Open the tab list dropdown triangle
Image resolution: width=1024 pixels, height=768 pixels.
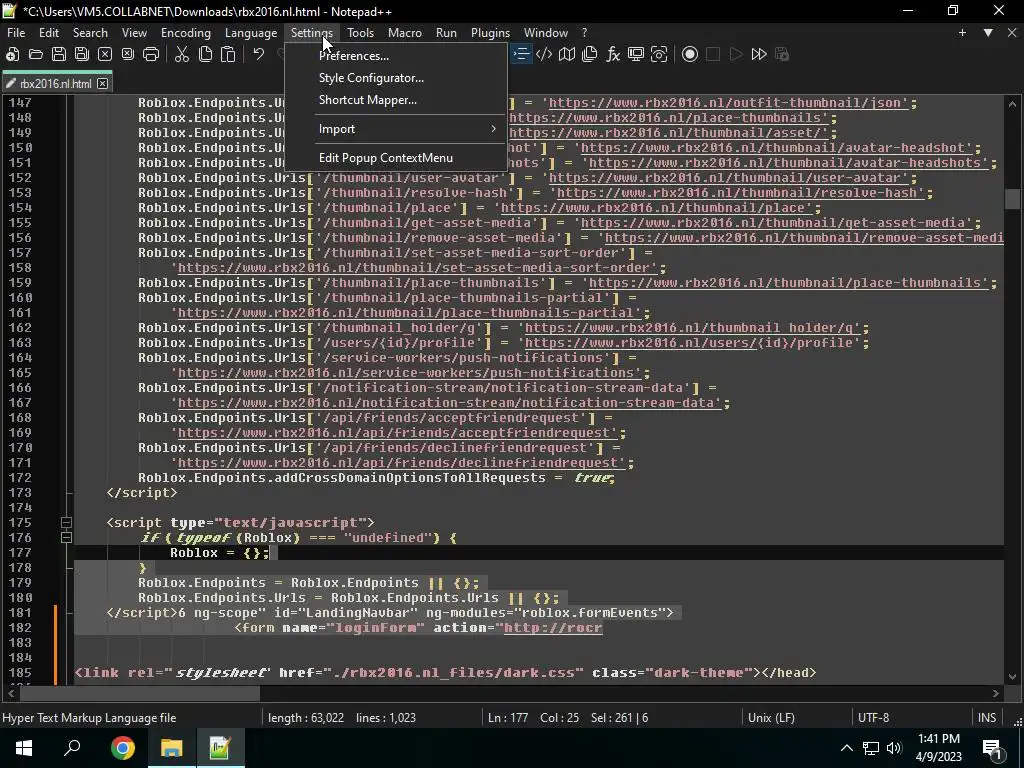988,33
